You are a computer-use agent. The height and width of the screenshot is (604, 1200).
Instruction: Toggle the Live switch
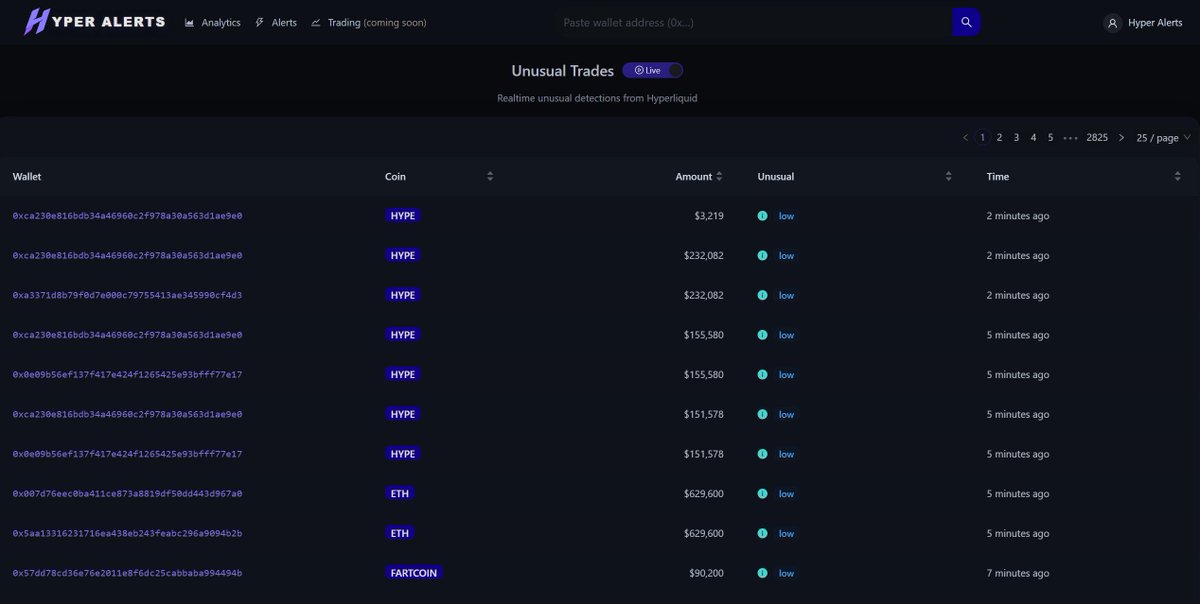pyautogui.click(x=652, y=70)
